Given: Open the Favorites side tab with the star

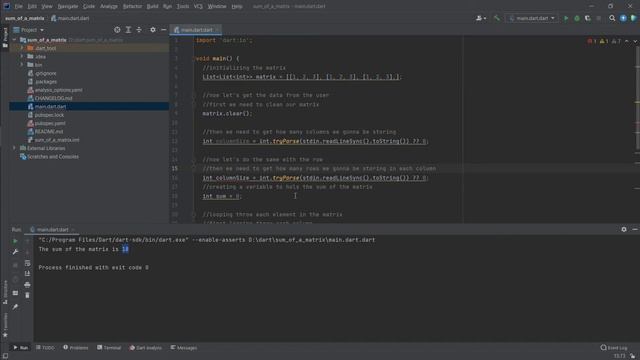Looking at the screenshot, I should pyautogui.click(x=5, y=325).
